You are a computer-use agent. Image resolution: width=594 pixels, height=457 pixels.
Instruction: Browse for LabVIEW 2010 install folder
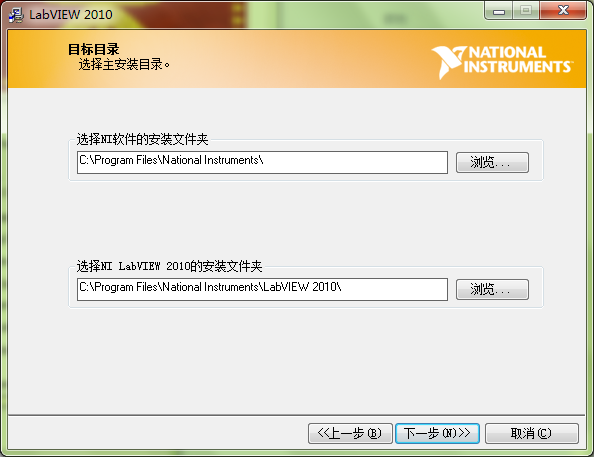click(x=492, y=290)
